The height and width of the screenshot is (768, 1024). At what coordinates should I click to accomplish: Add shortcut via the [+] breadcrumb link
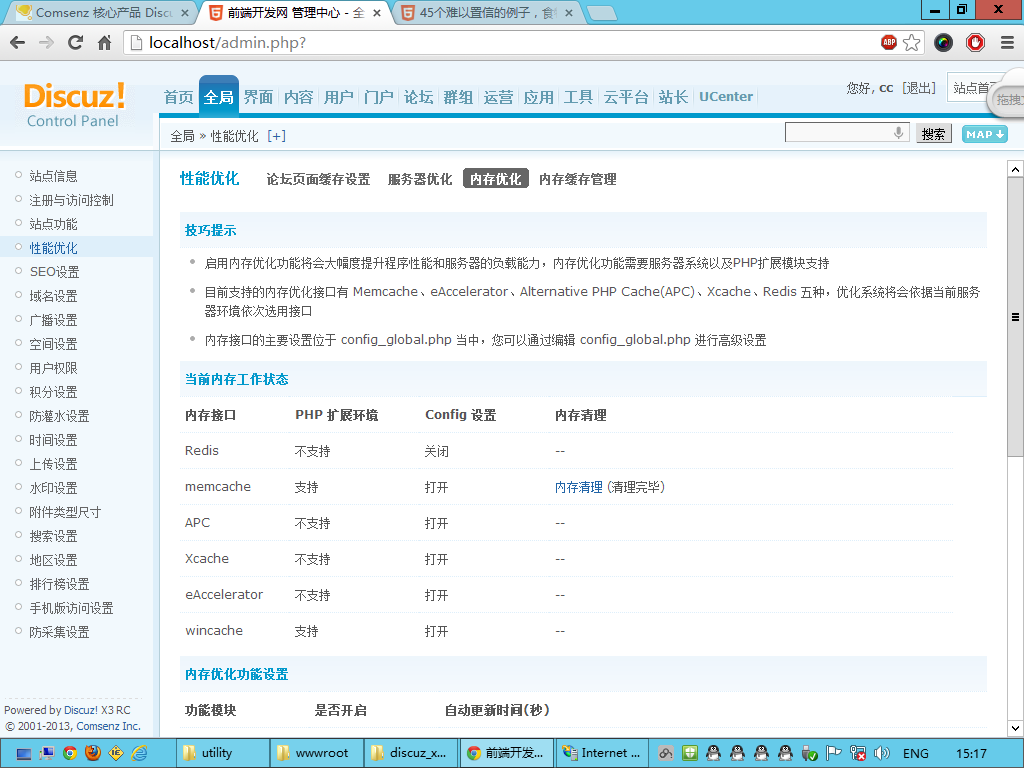[x=276, y=136]
